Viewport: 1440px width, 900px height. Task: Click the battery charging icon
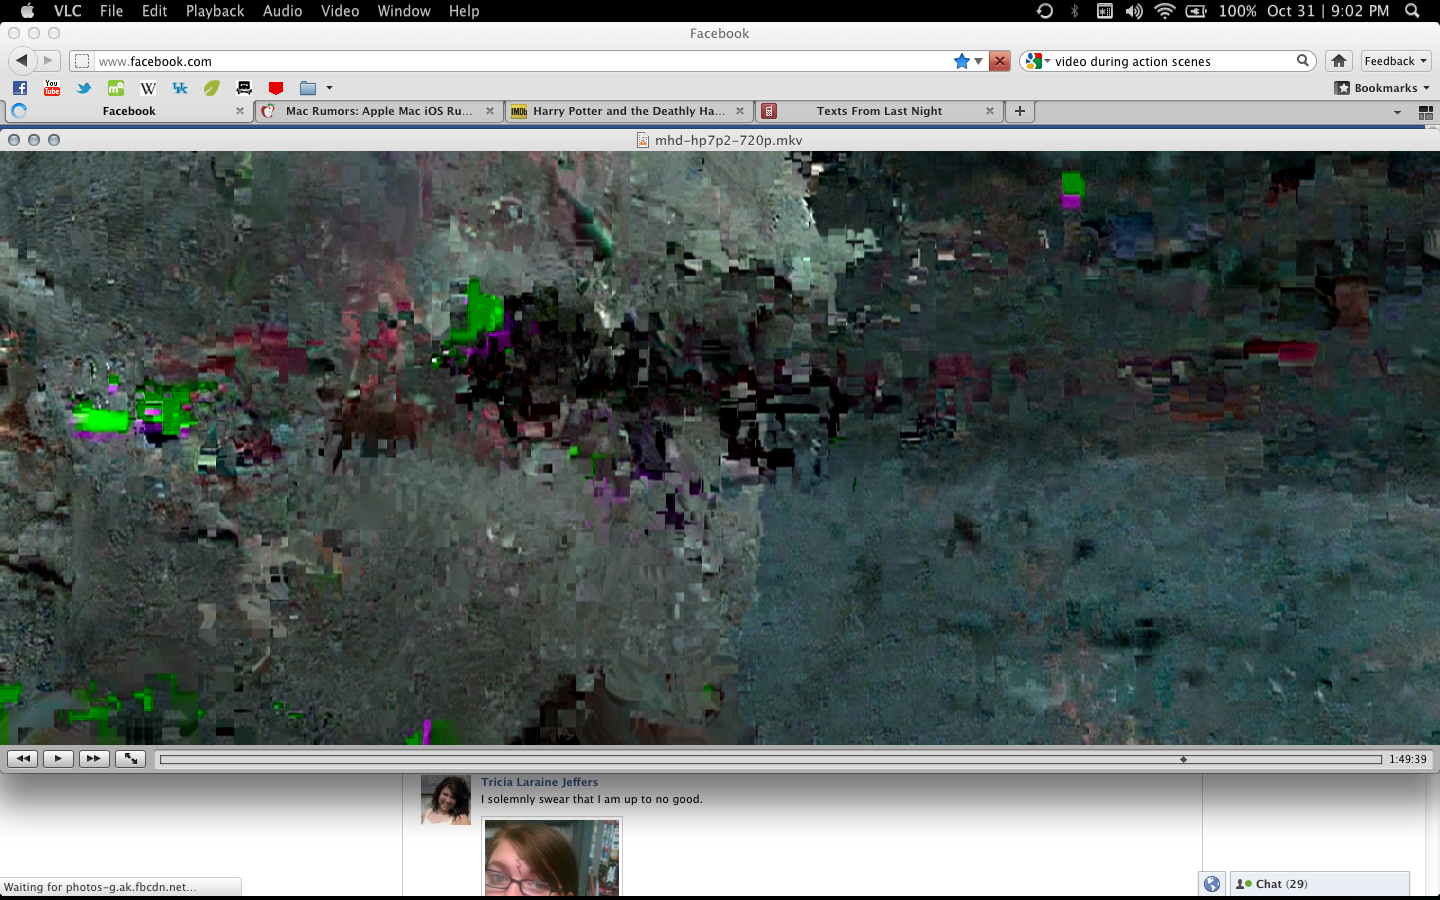pyautogui.click(x=1196, y=11)
